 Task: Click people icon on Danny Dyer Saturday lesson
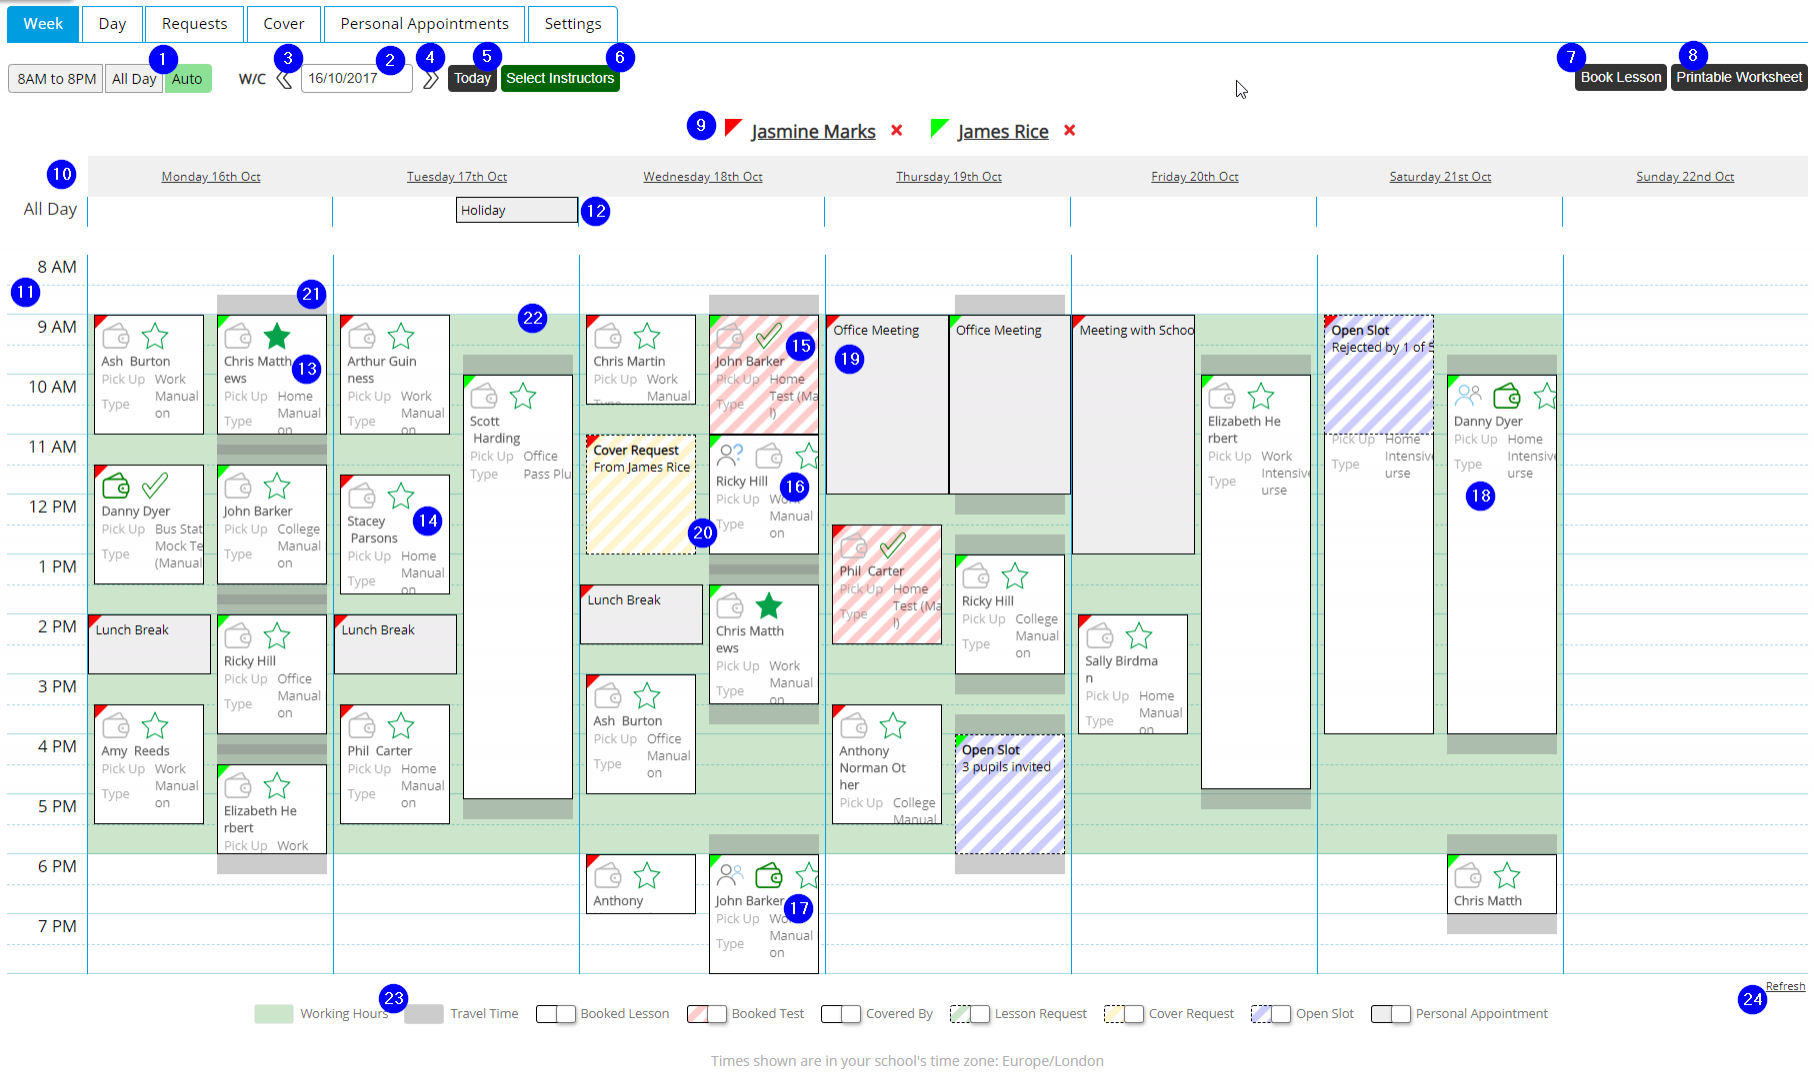pos(1468,396)
